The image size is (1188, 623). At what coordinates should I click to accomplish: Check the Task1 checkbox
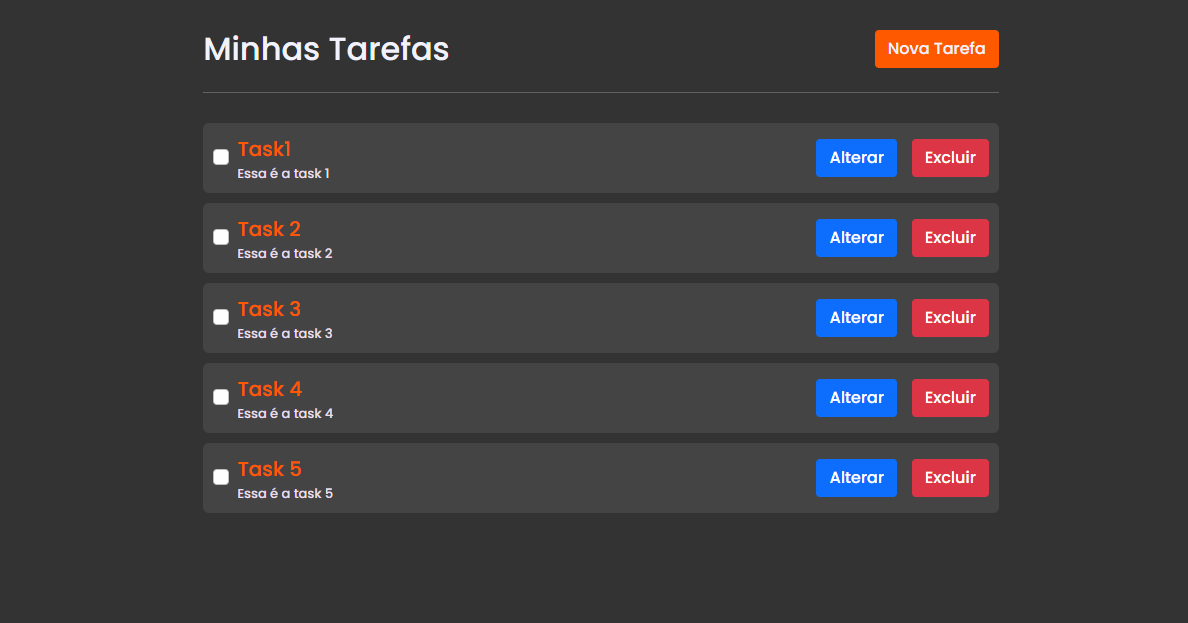click(x=220, y=157)
